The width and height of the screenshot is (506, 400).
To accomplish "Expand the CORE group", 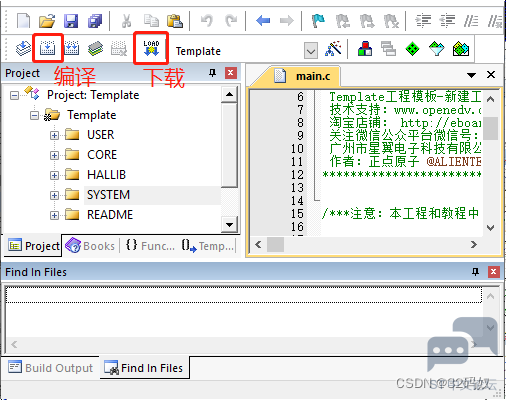I will click(54, 156).
